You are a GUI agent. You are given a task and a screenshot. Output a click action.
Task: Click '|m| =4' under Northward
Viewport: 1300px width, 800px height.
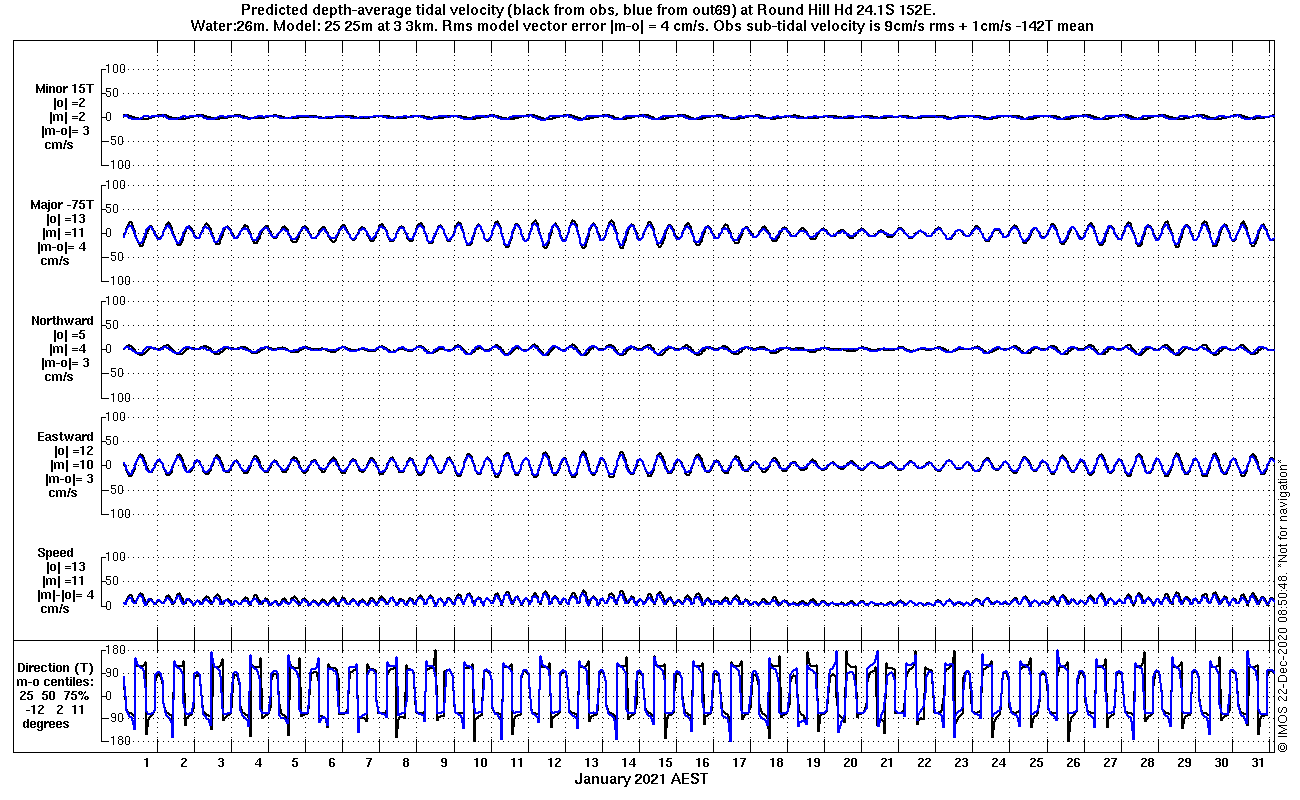point(70,348)
